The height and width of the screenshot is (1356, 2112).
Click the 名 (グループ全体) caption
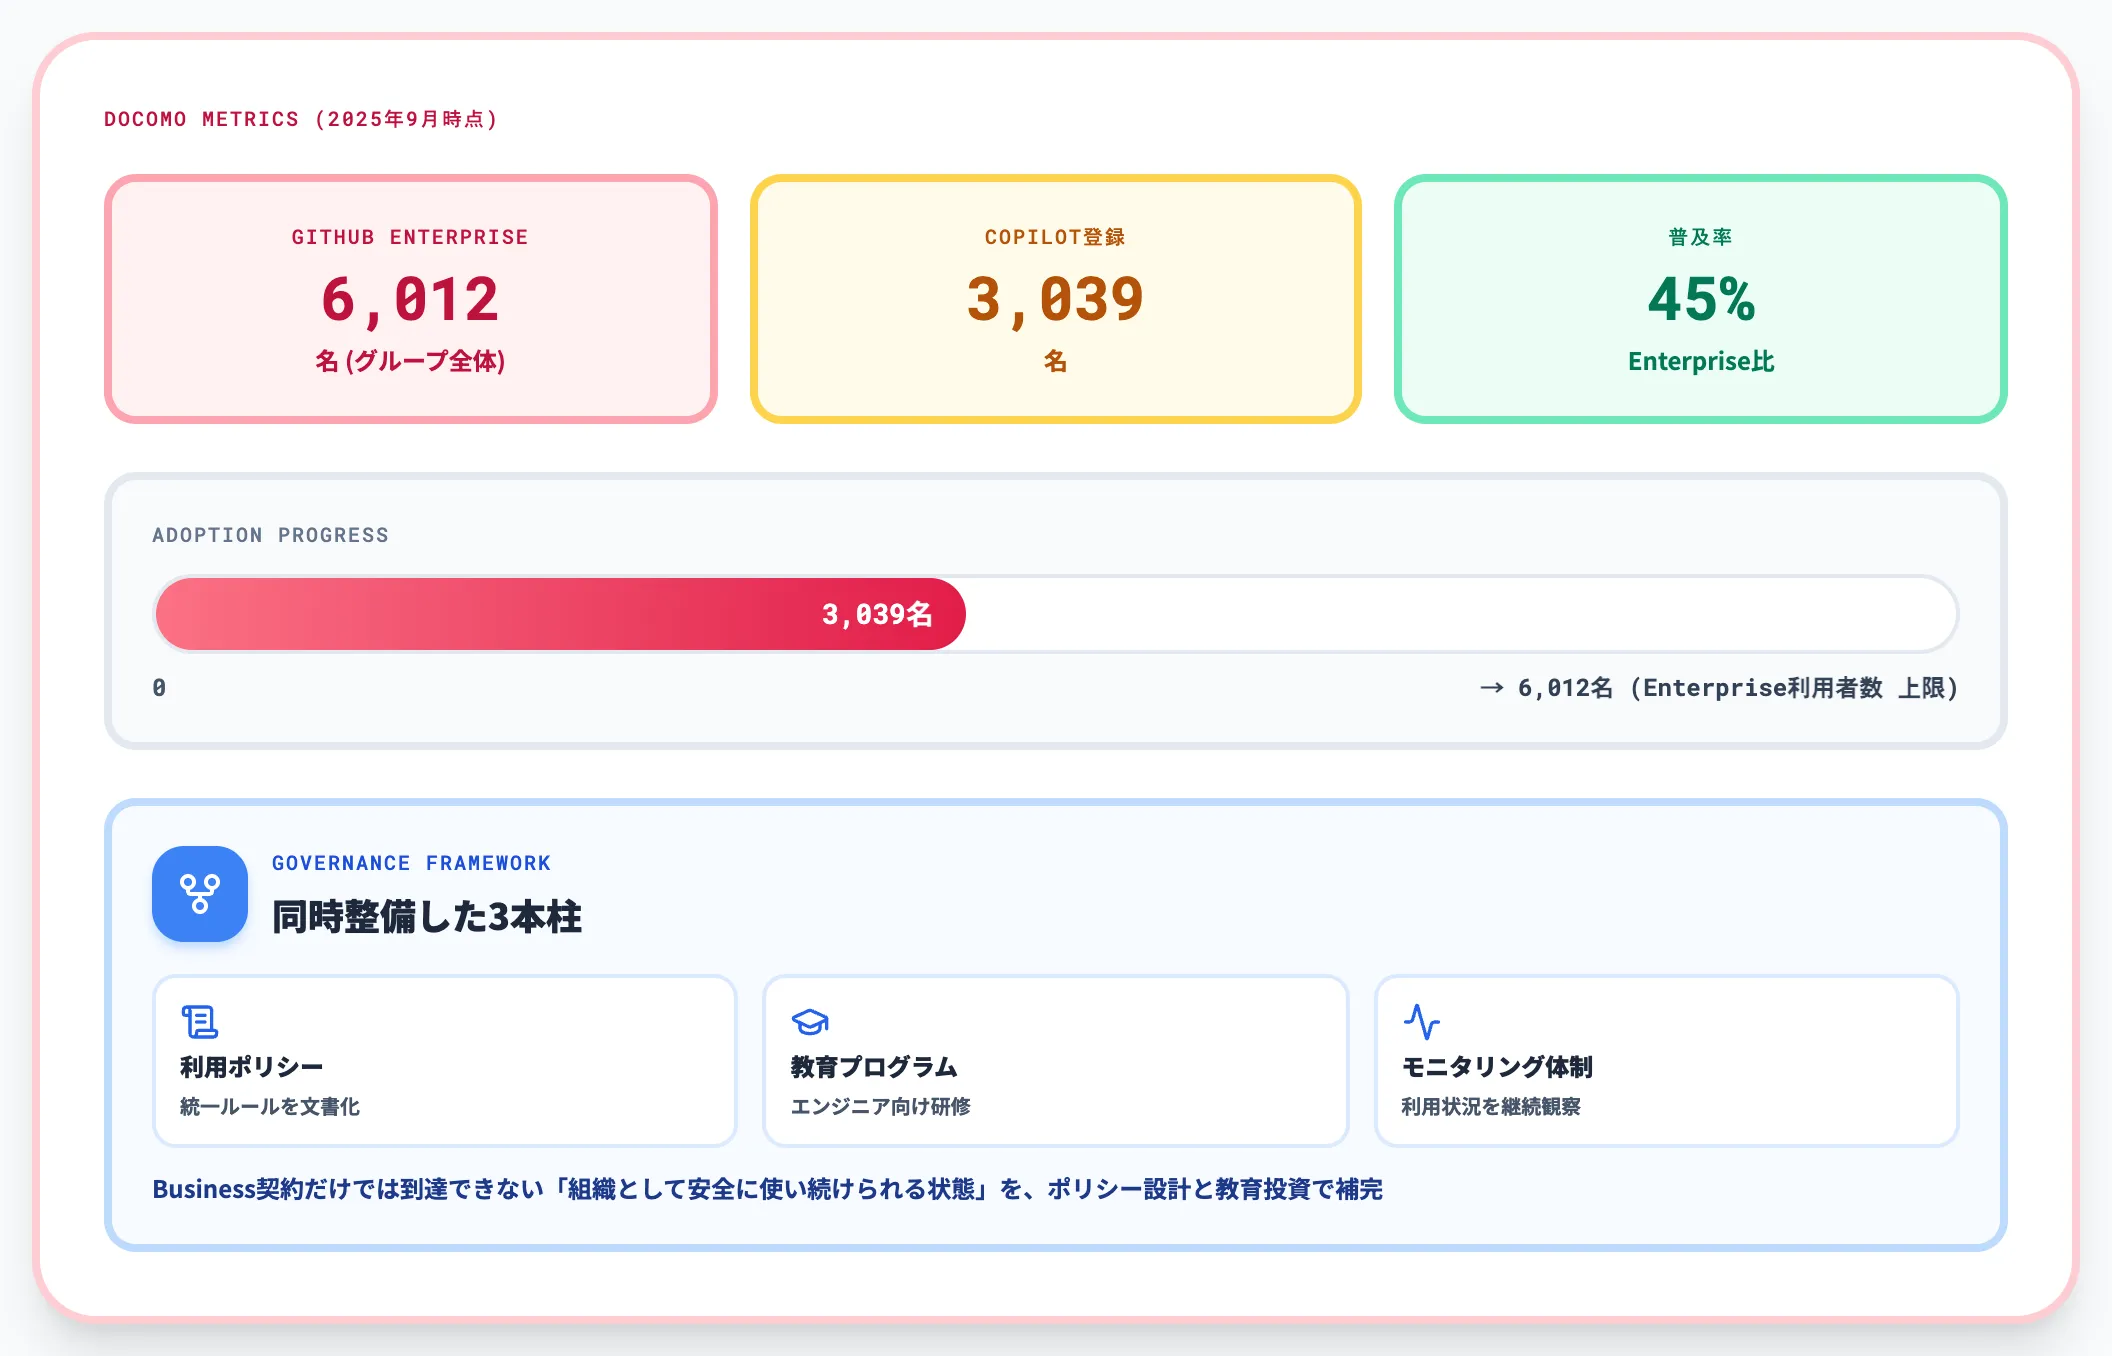click(410, 361)
